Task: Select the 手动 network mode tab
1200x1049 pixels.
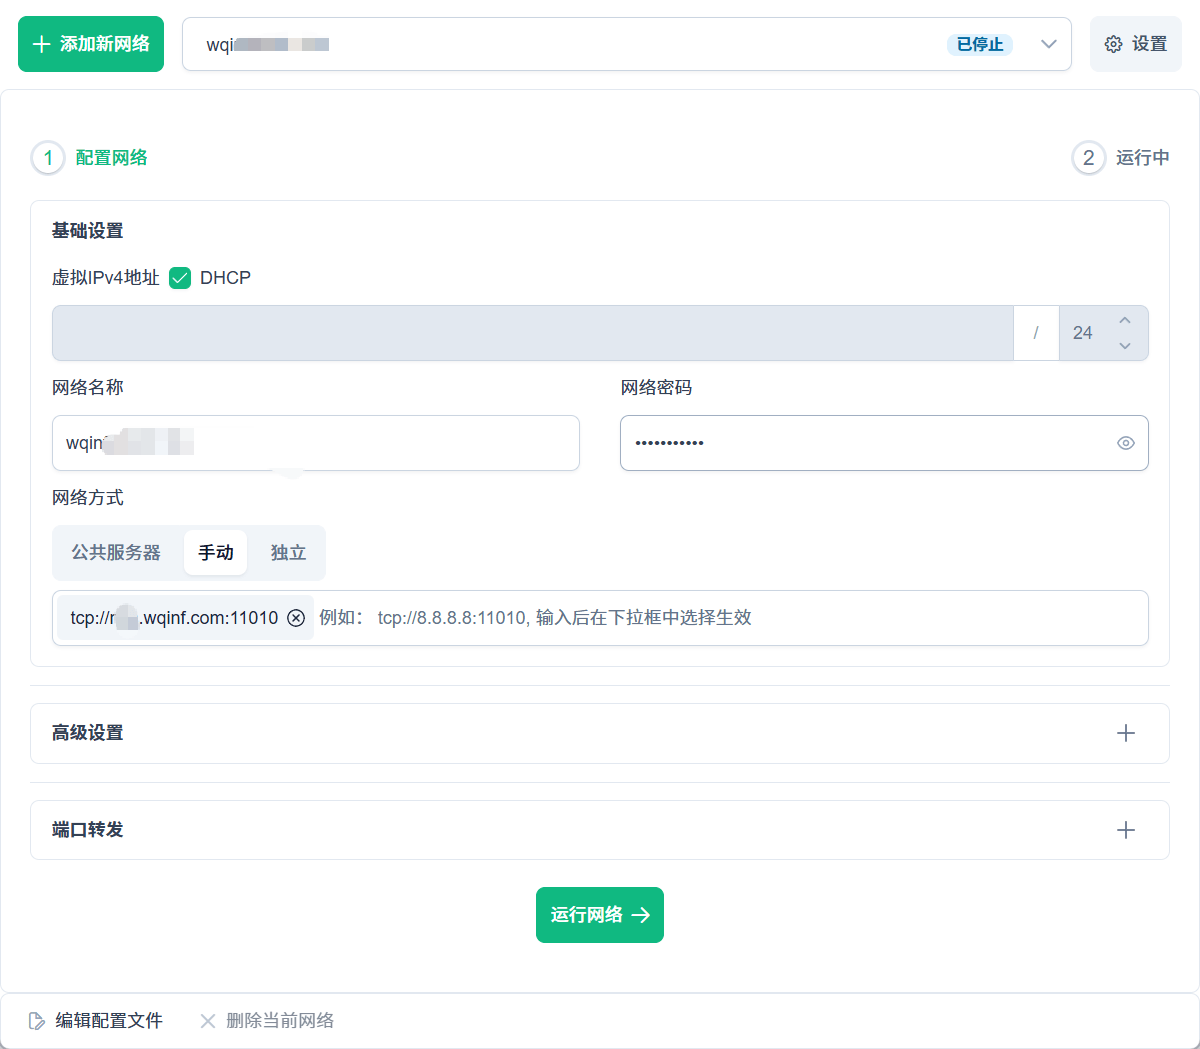Action: (215, 553)
